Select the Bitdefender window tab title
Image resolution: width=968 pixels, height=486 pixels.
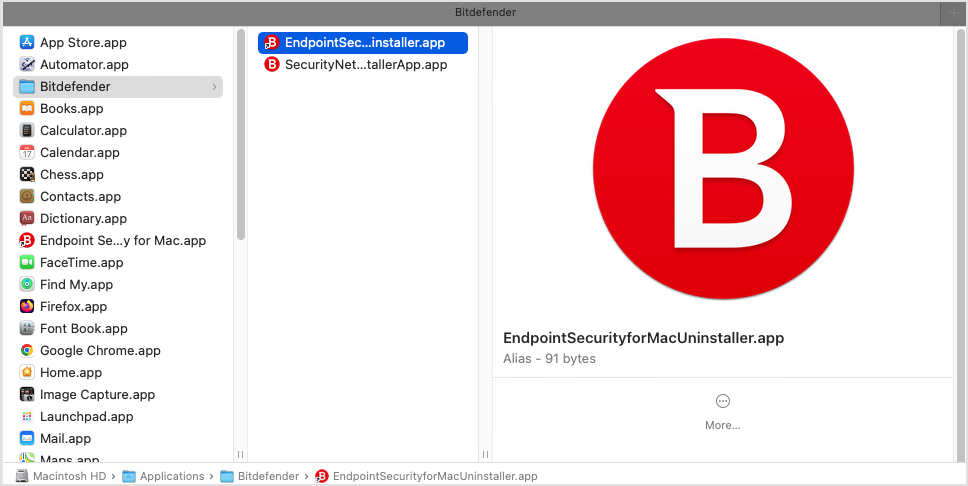[x=485, y=12]
